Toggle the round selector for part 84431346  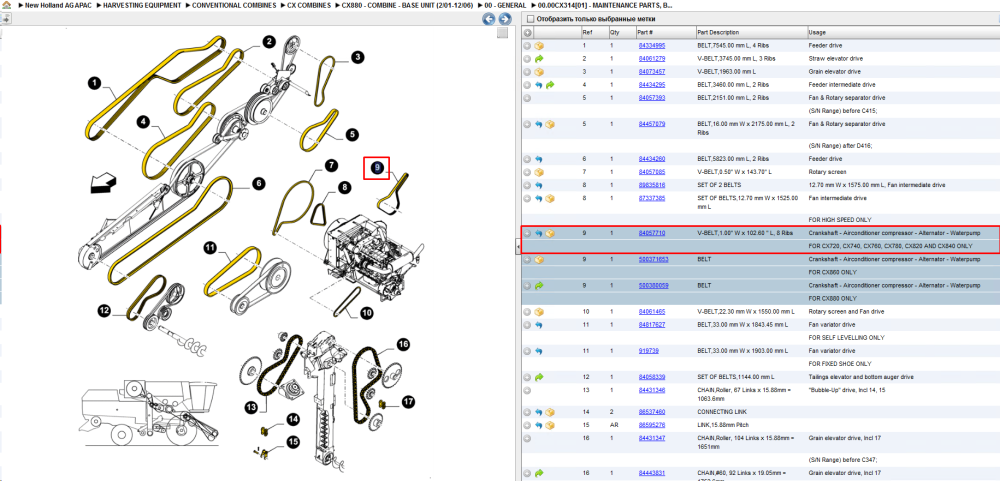coord(527,390)
